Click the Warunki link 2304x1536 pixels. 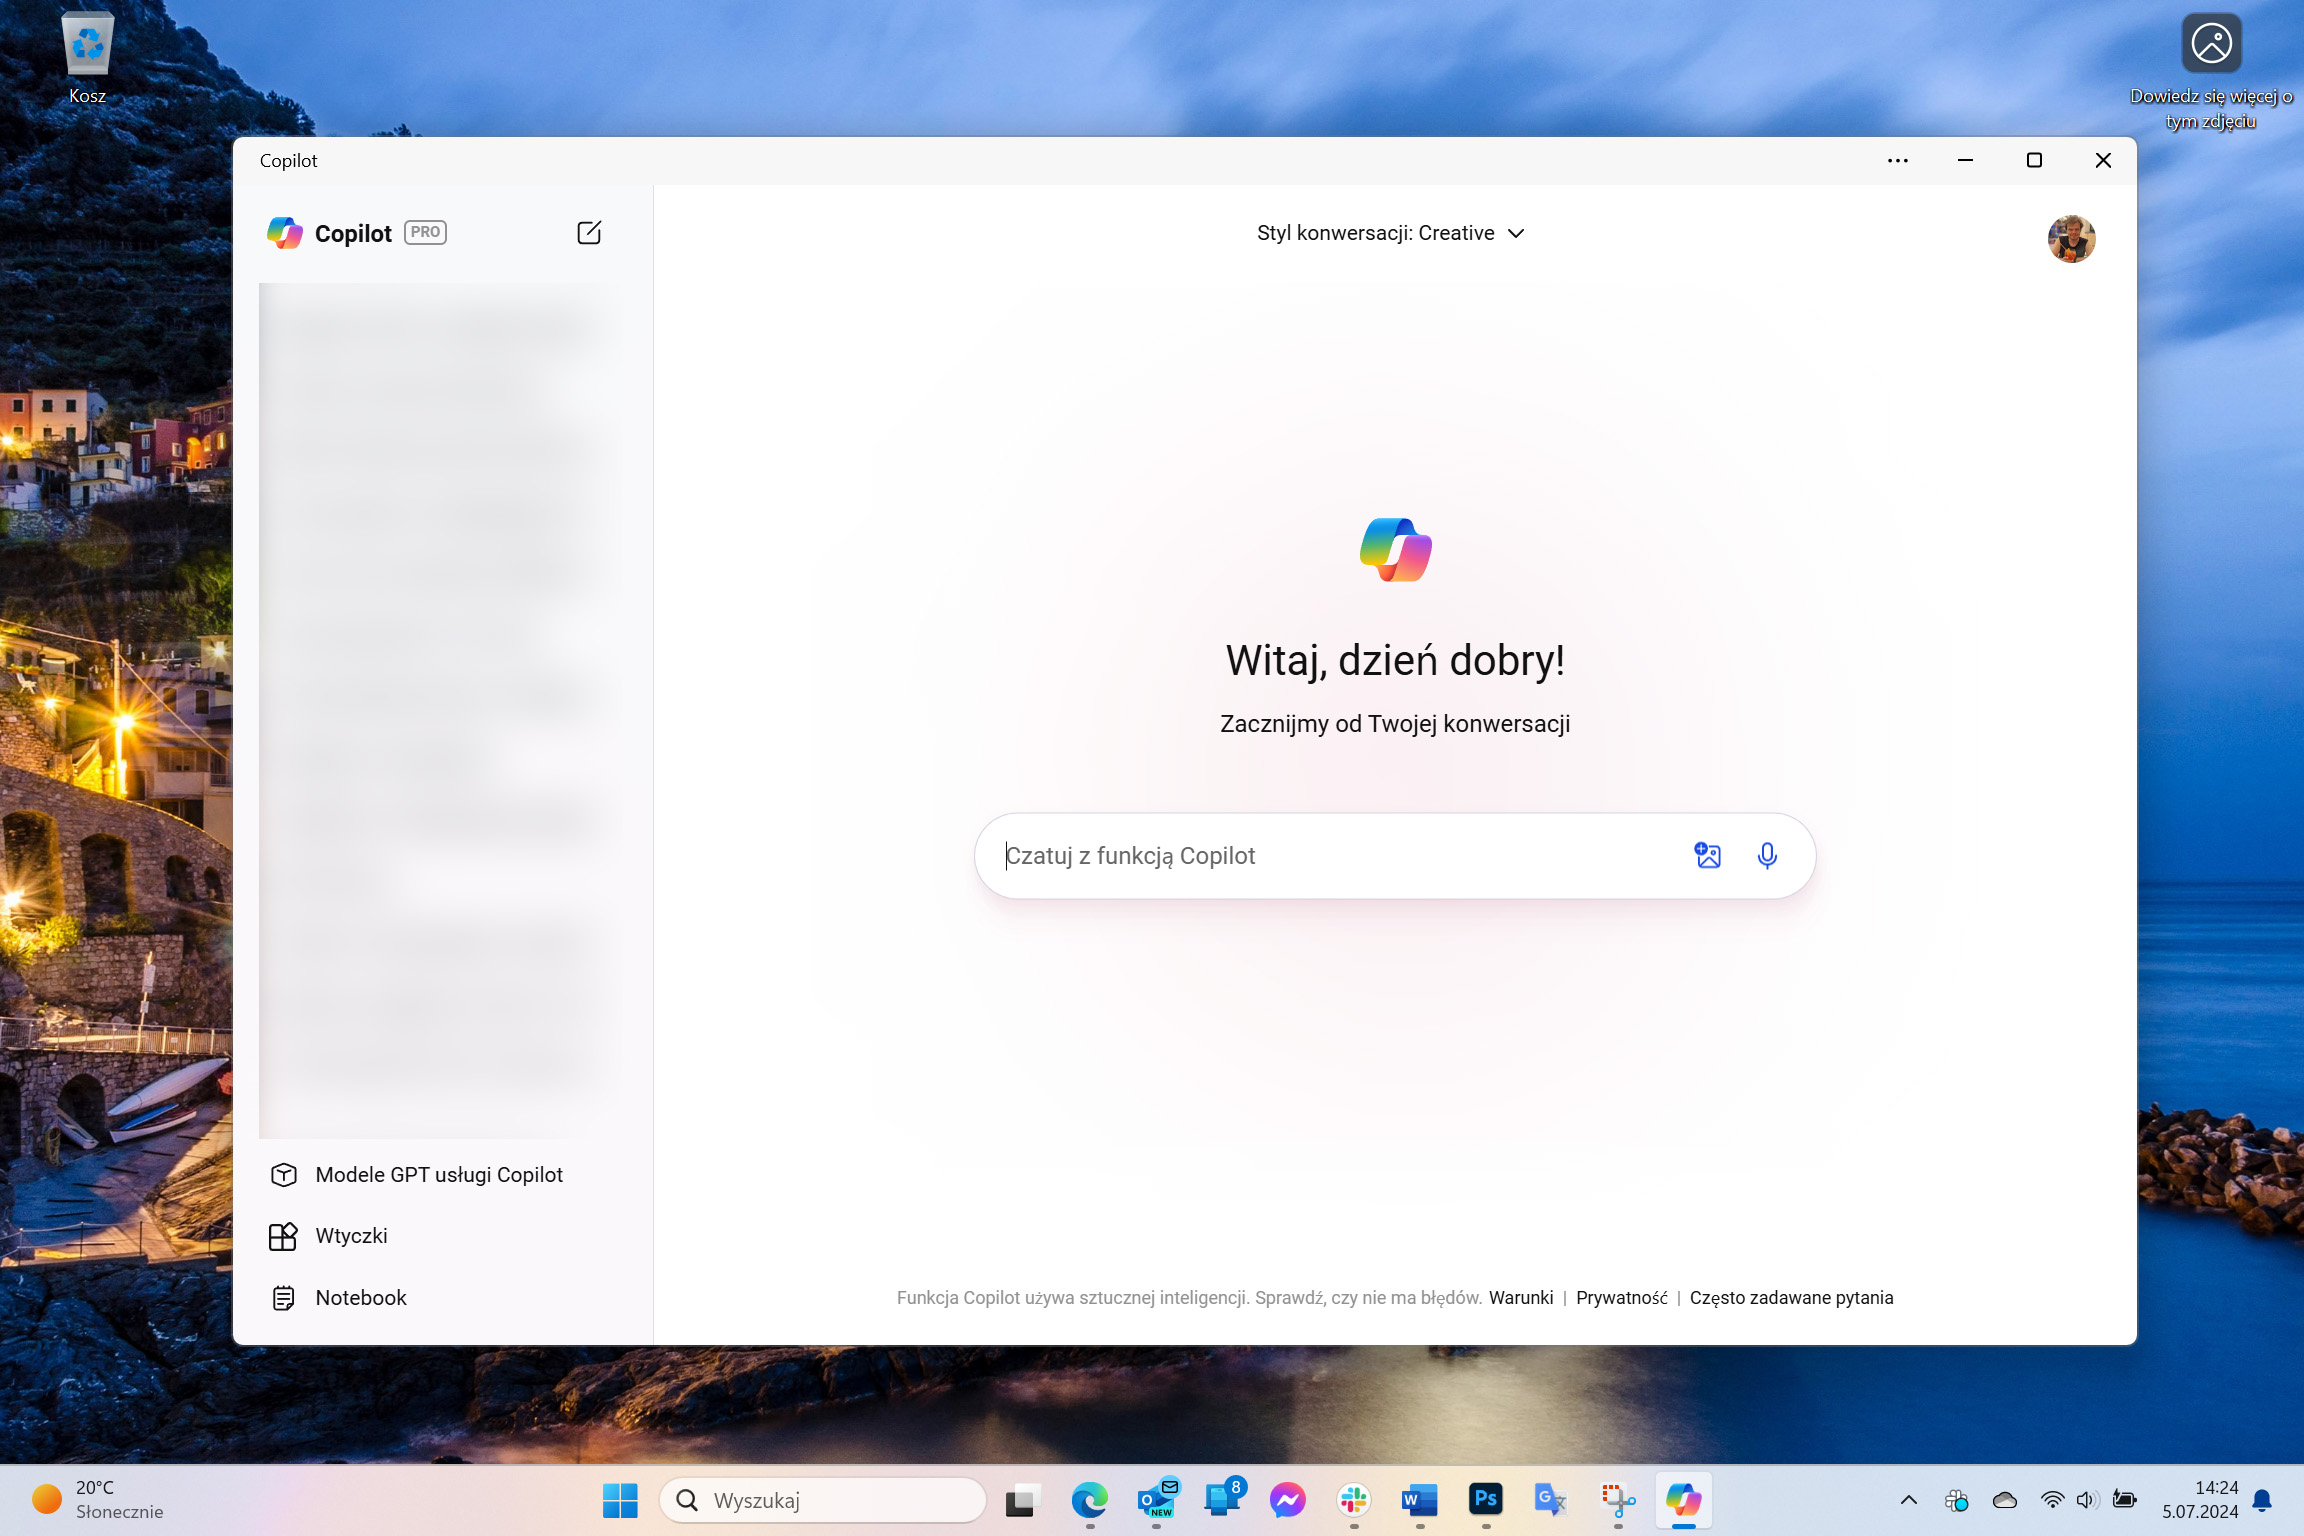coord(1520,1298)
